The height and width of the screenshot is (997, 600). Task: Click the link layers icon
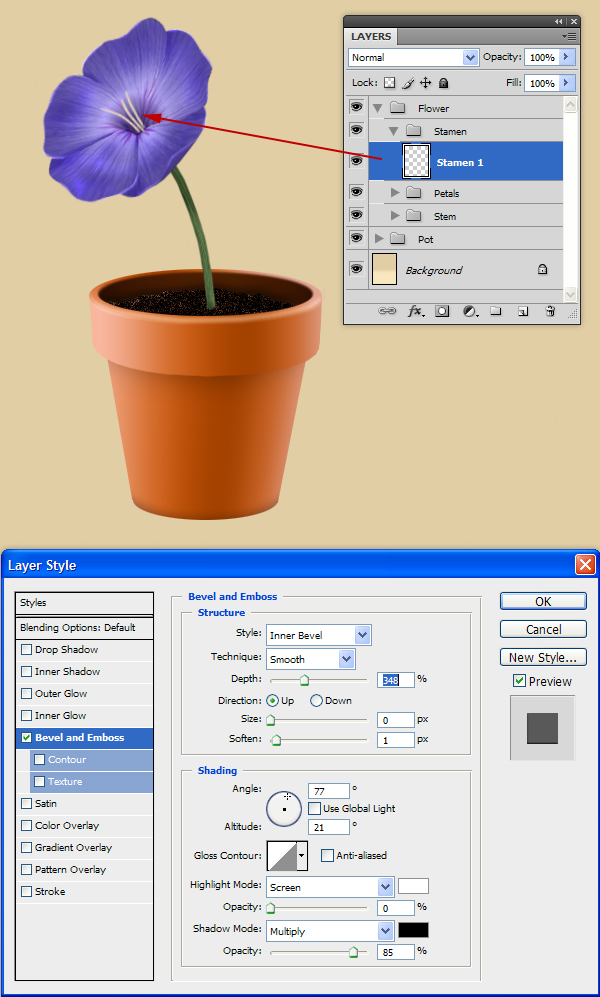click(x=387, y=311)
